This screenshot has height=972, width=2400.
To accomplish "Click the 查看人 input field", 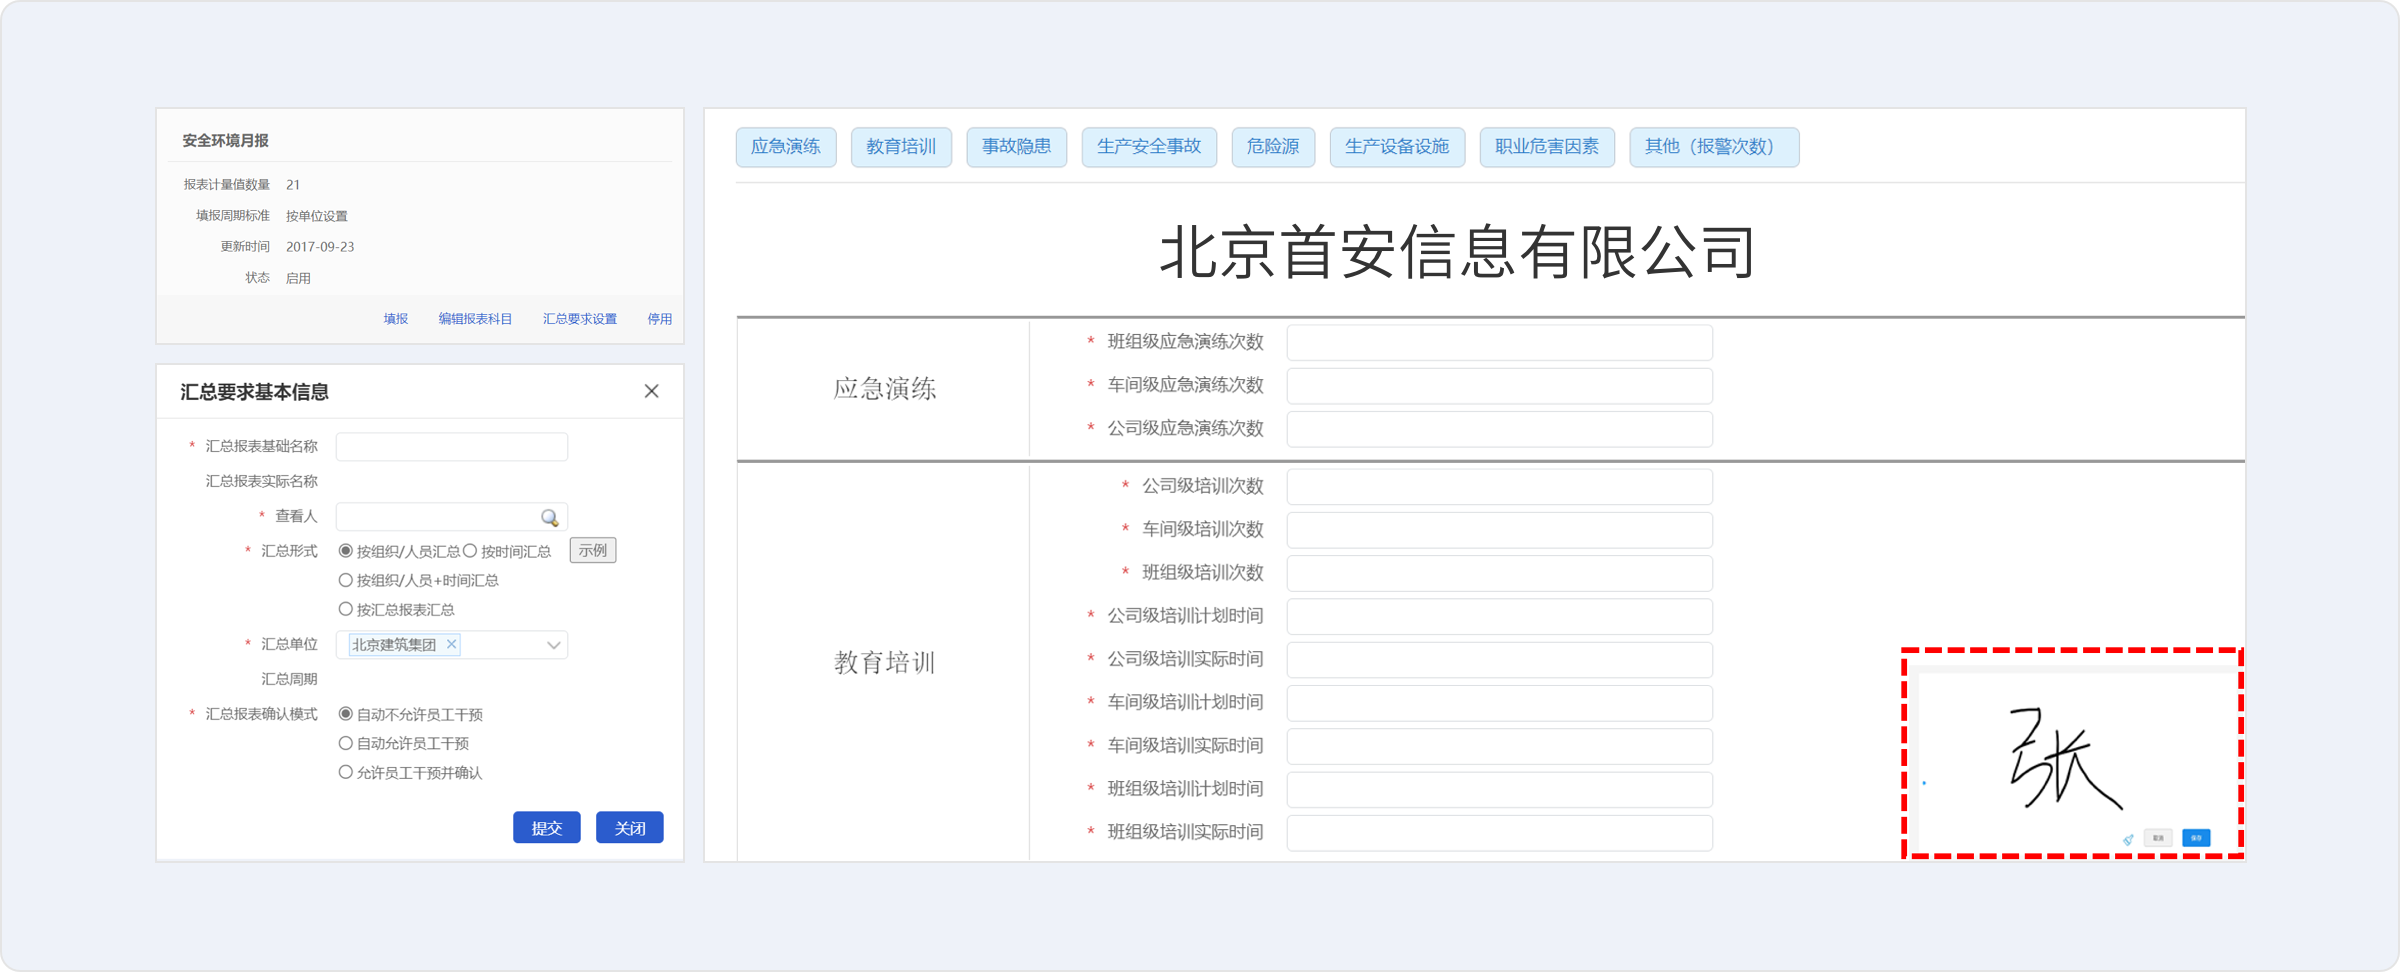I will coord(452,517).
